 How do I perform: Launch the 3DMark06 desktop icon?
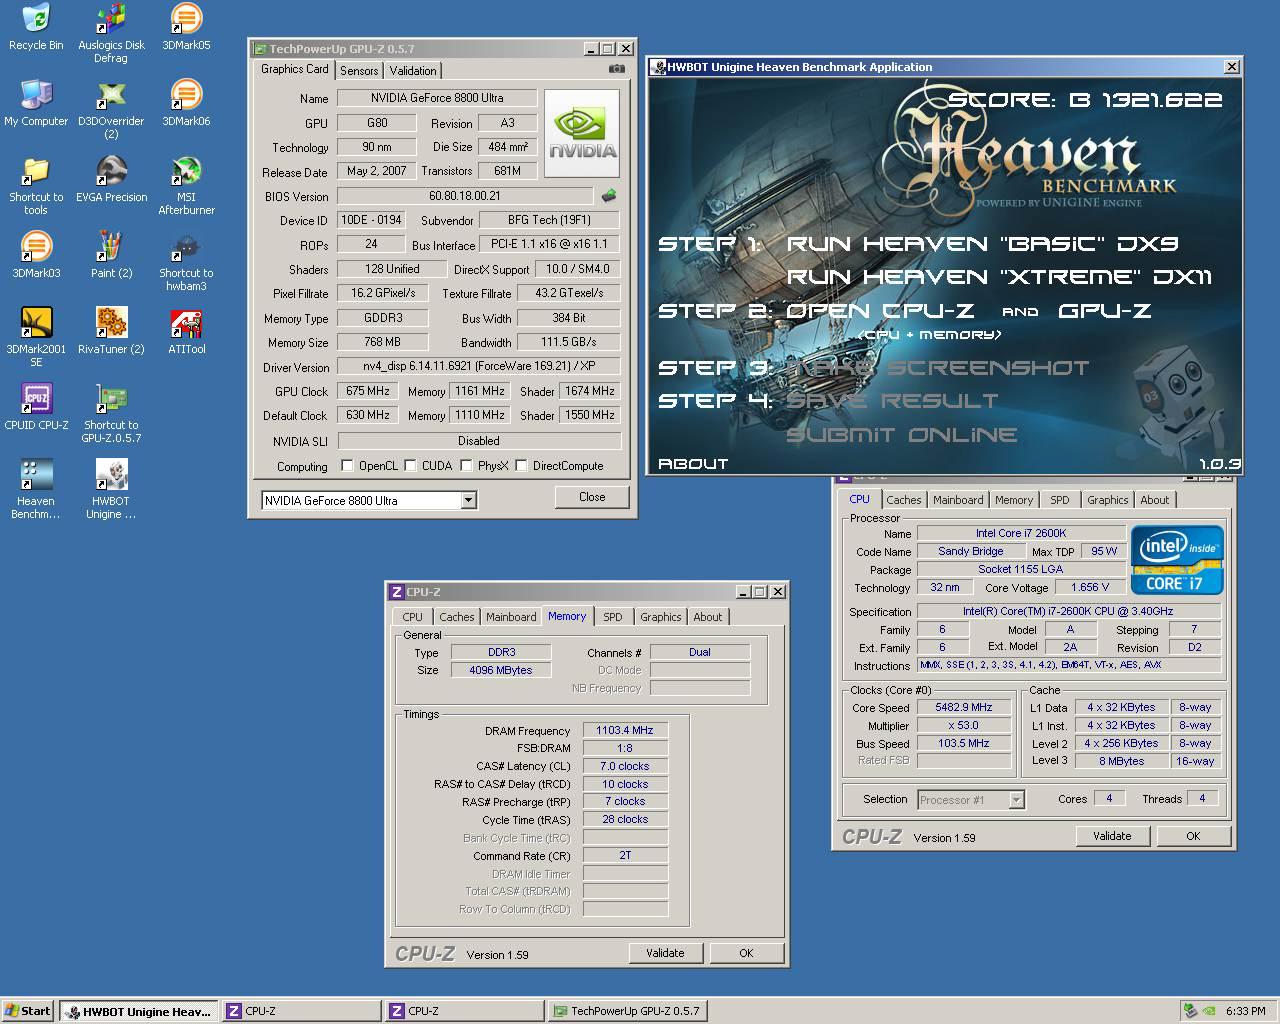186,103
